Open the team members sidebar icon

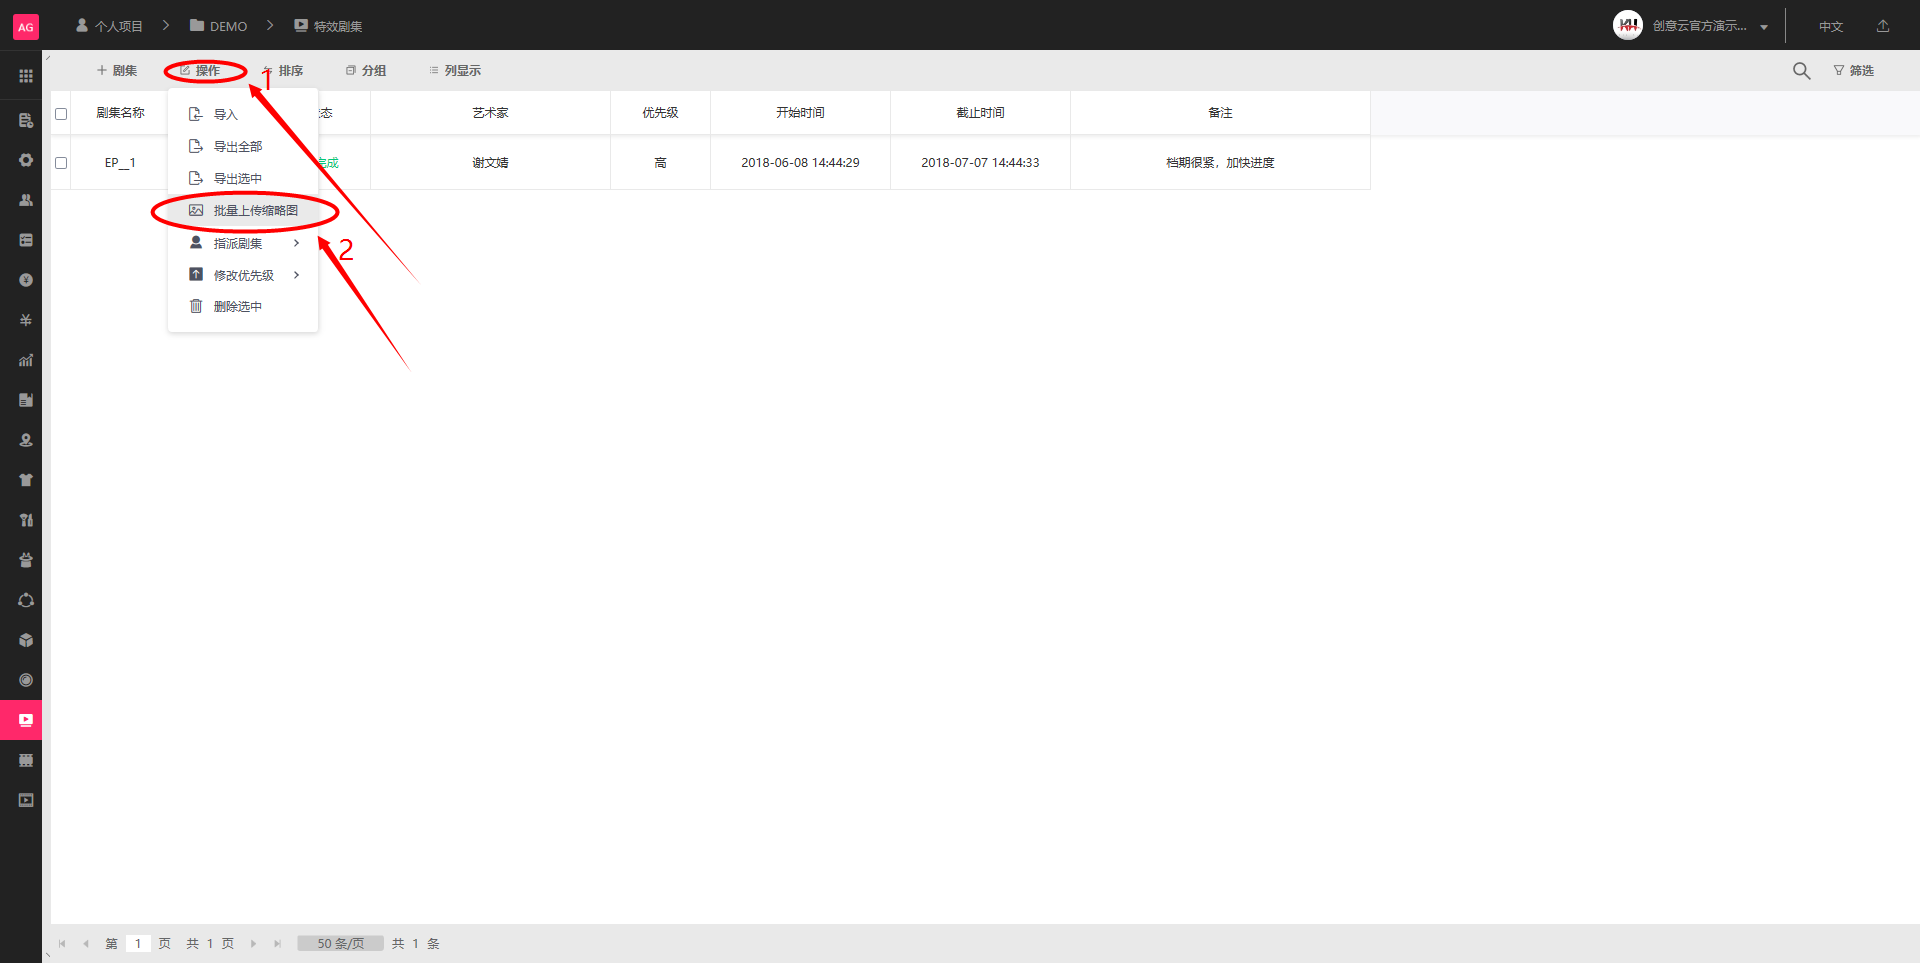click(x=26, y=200)
